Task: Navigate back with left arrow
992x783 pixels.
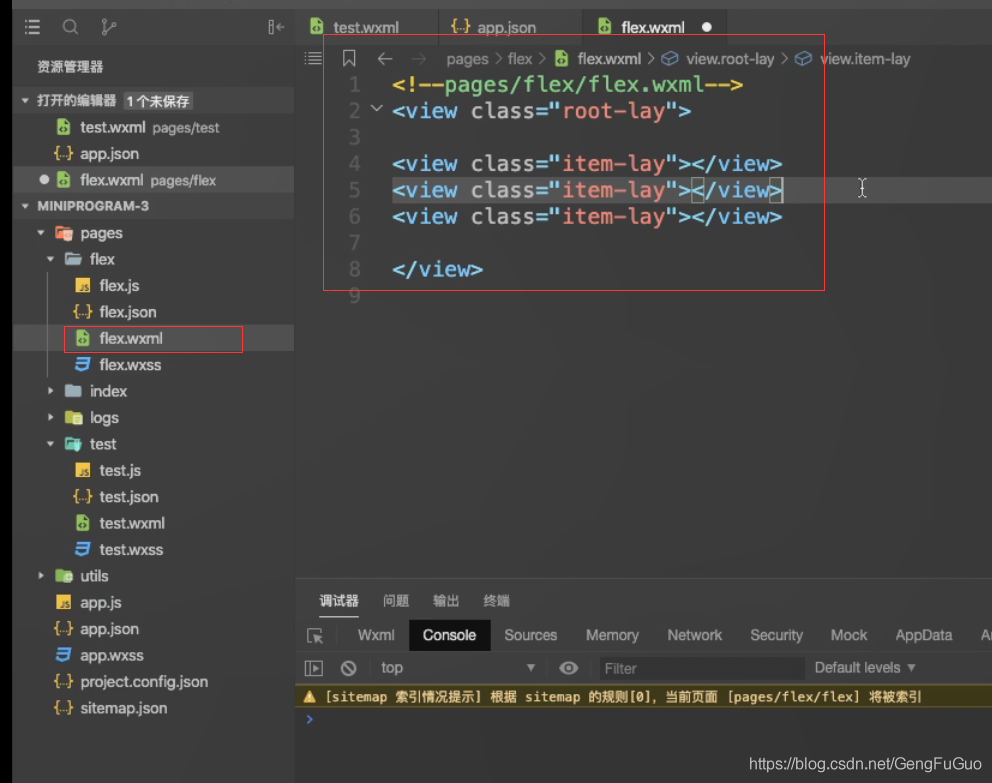Action: click(x=385, y=59)
